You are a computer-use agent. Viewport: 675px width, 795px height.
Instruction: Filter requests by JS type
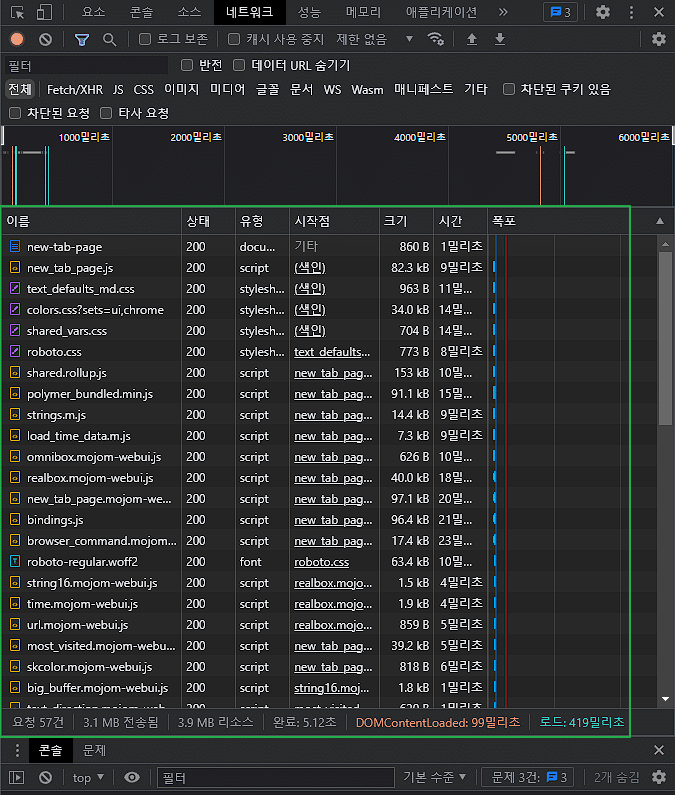point(118,90)
